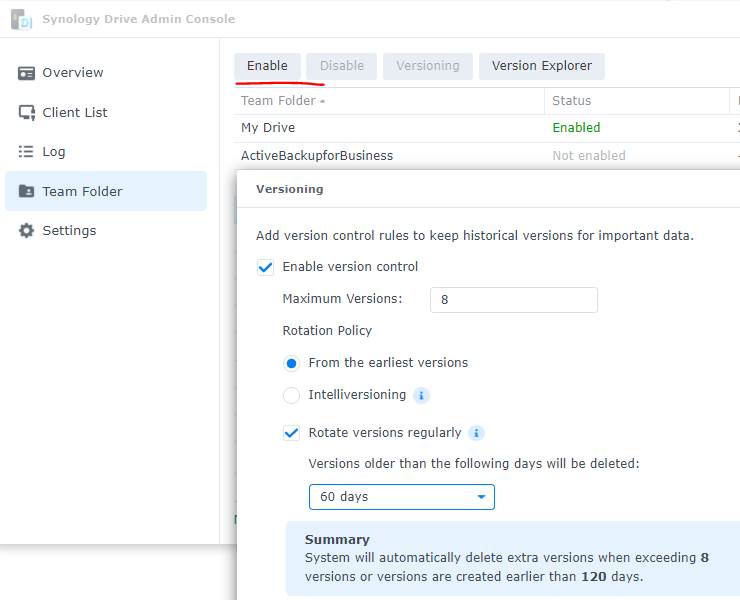
Task: Click info icon beside Rotate versions regularly
Action: [x=476, y=433]
